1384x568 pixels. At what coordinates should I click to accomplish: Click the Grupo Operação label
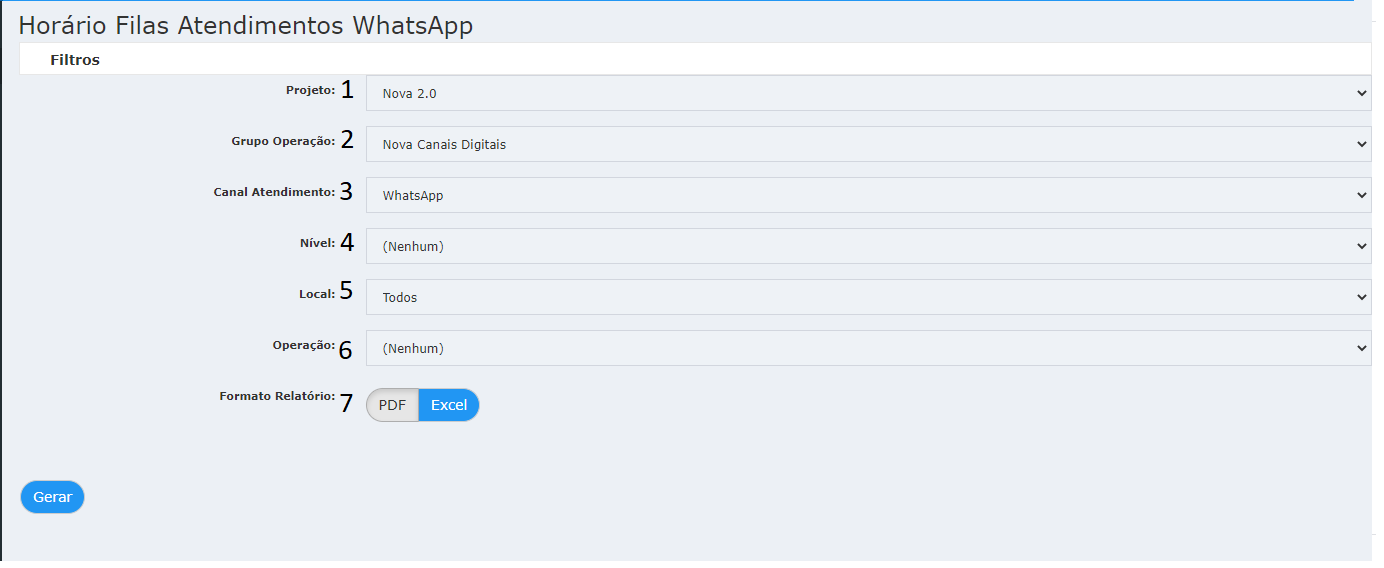point(283,141)
